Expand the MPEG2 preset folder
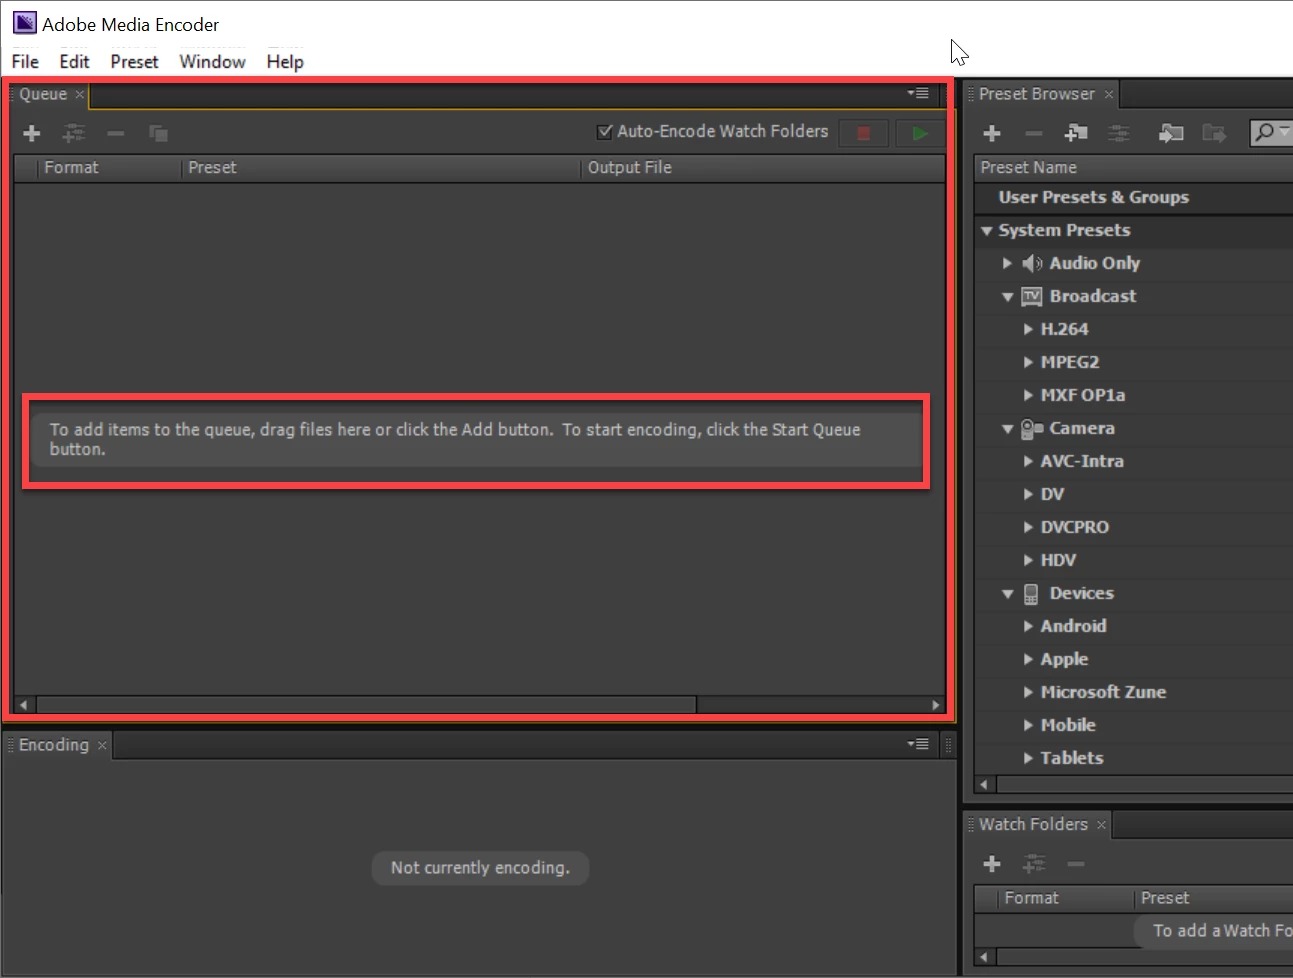 [1028, 362]
